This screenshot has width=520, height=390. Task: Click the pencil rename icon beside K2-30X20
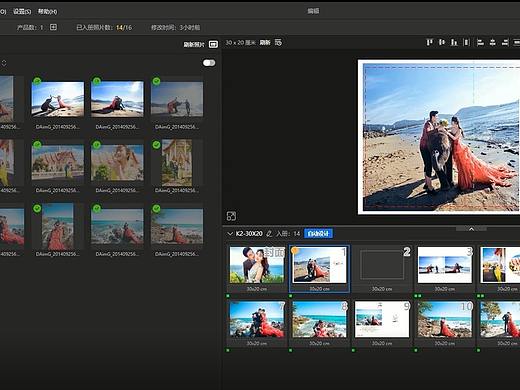point(269,234)
